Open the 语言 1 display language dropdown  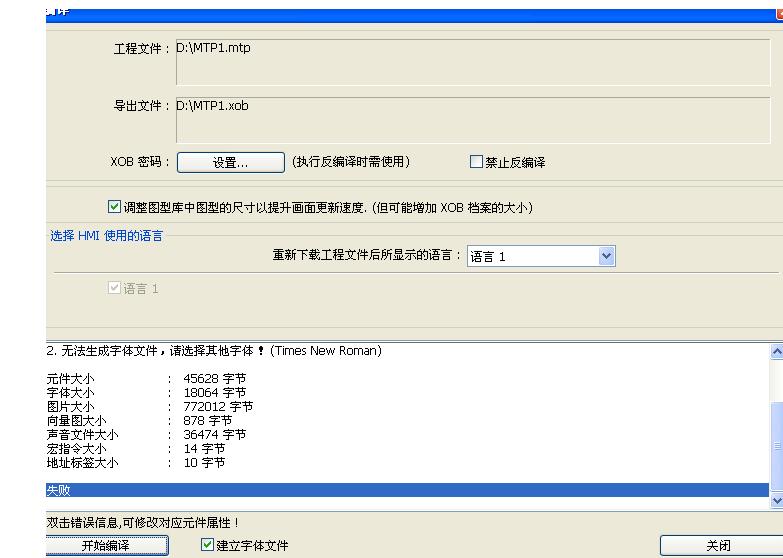(x=606, y=256)
